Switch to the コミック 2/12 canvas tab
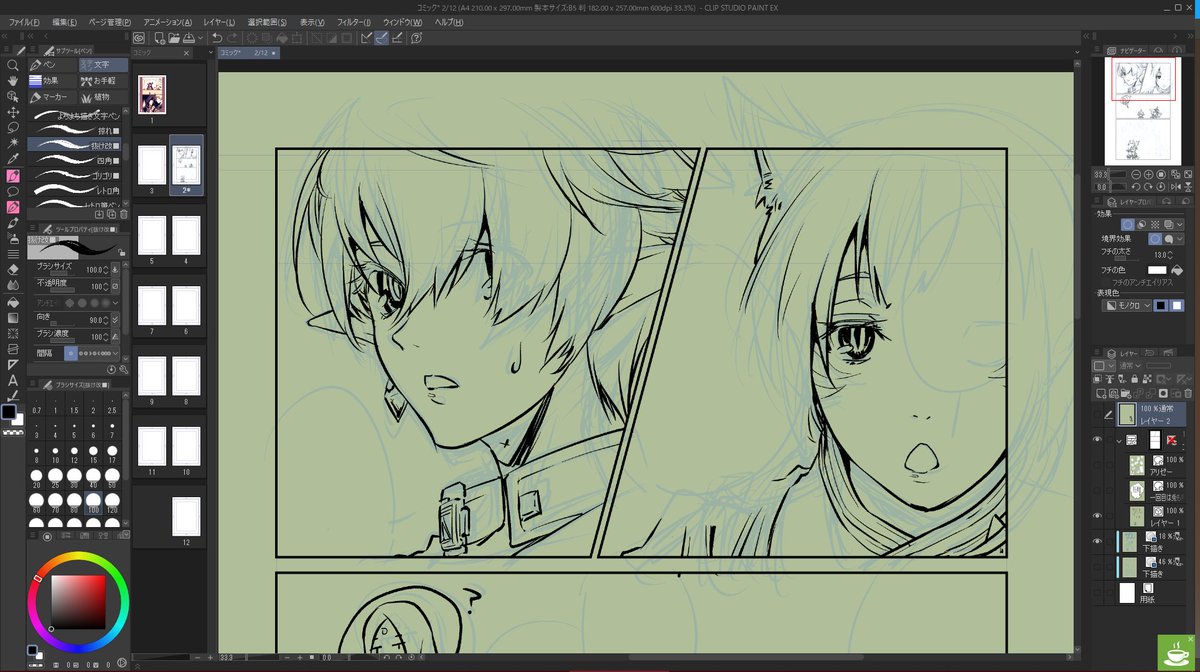This screenshot has width=1200, height=672. pos(249,52)
